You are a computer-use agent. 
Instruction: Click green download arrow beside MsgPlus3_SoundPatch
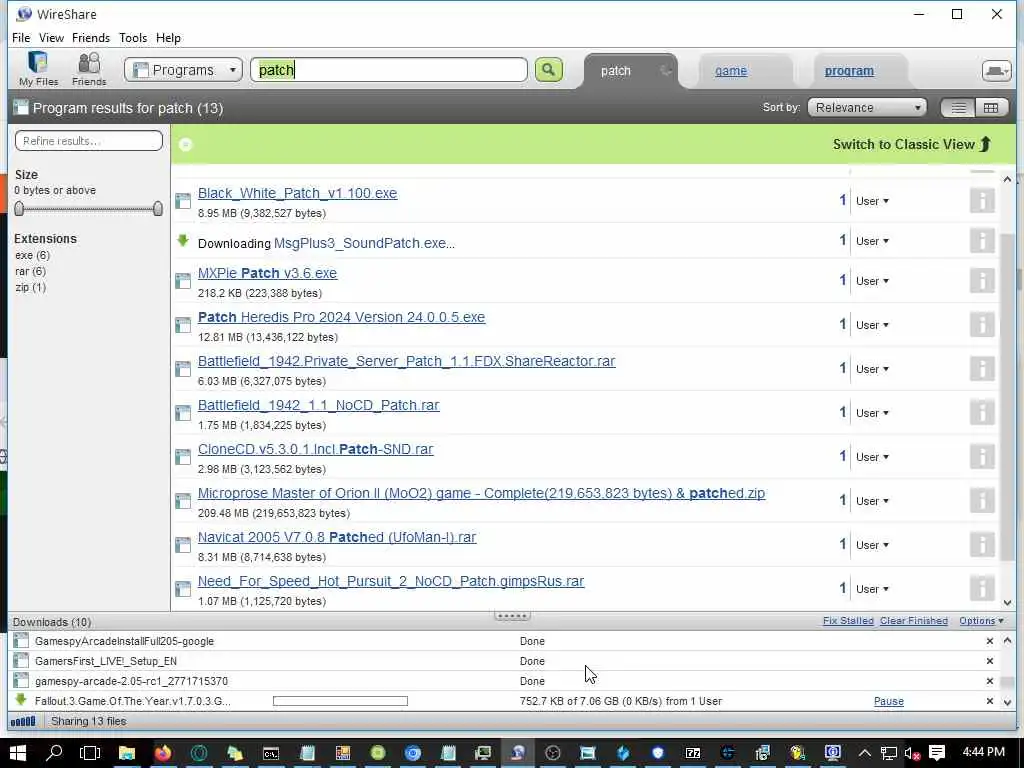pos(183,240)
